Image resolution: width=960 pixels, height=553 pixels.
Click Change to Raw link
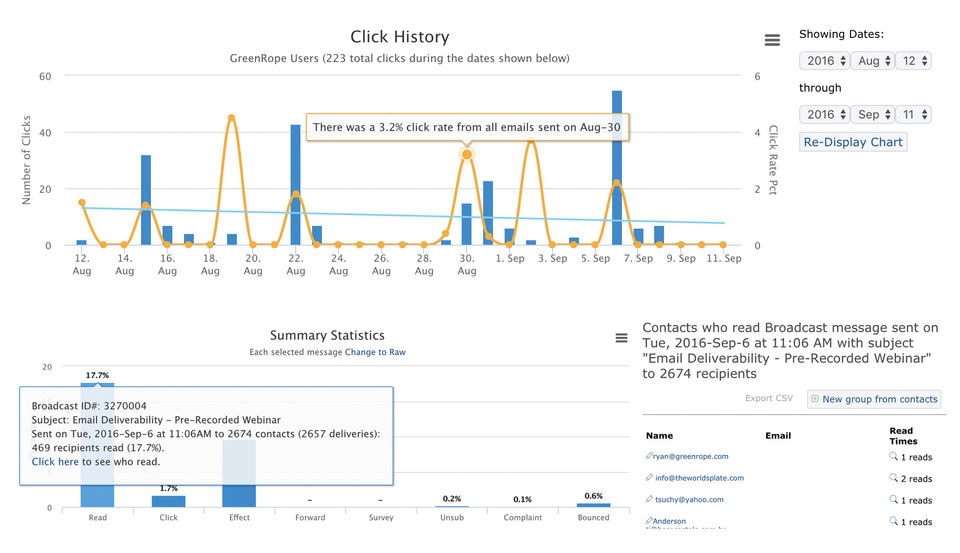(x=375, y=352)
